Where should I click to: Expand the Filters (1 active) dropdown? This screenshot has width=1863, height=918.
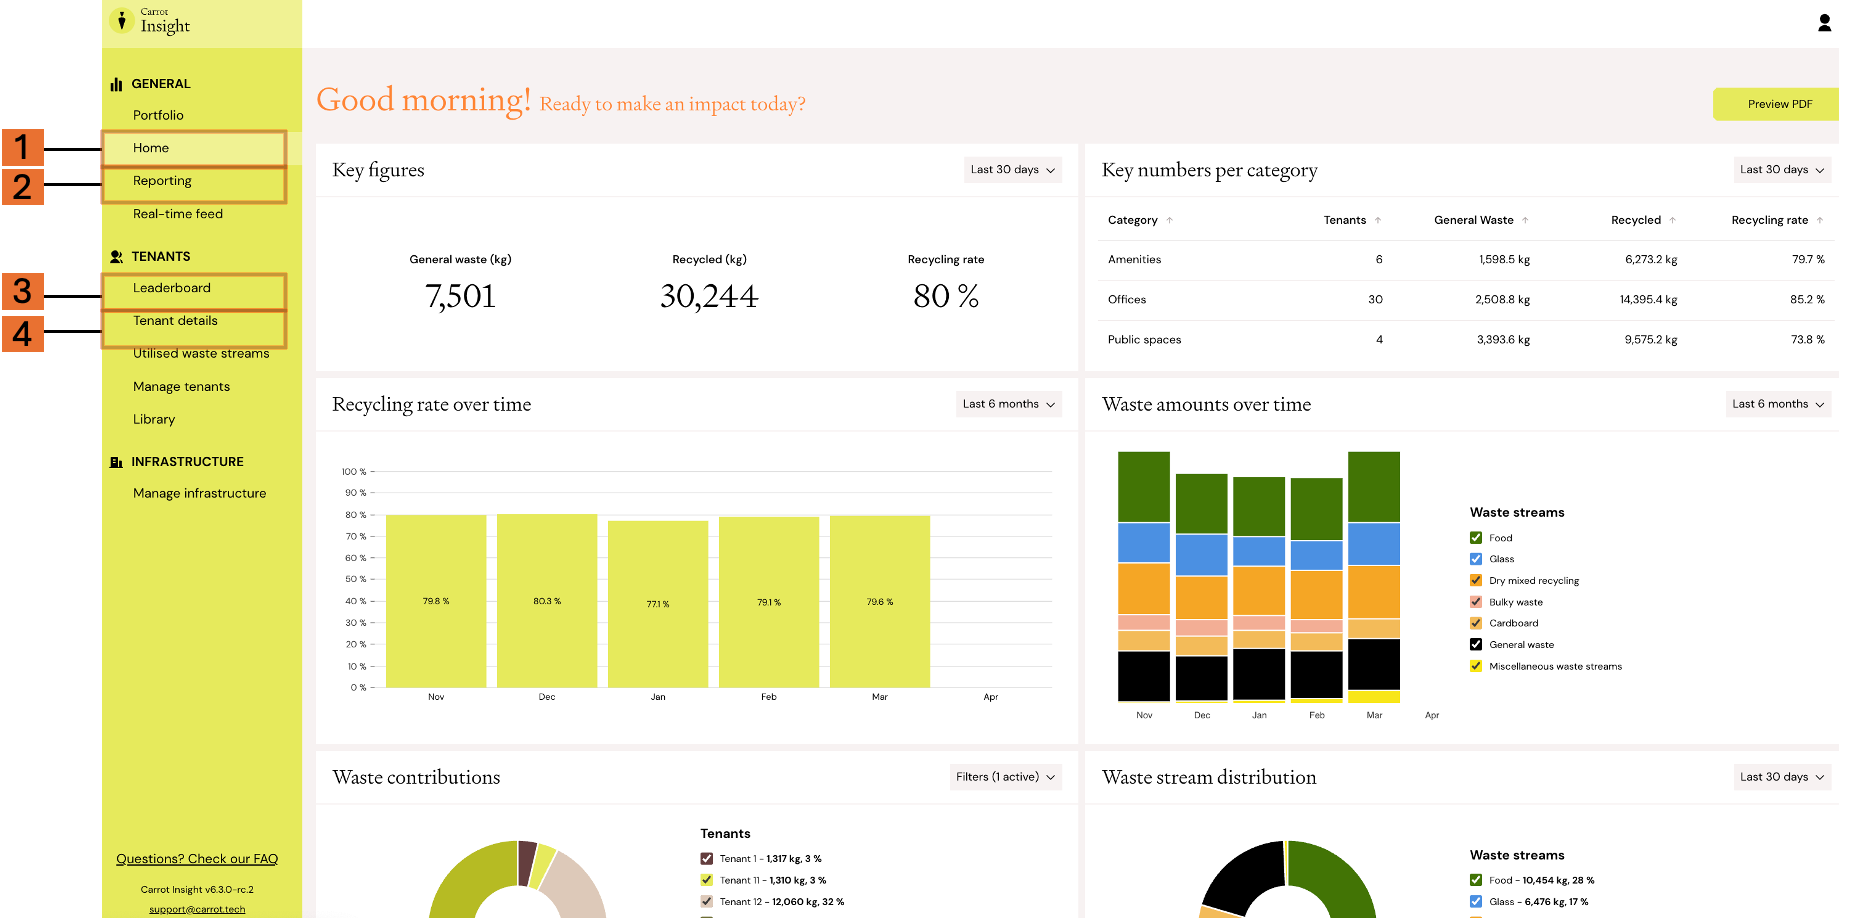point(1005,777)
